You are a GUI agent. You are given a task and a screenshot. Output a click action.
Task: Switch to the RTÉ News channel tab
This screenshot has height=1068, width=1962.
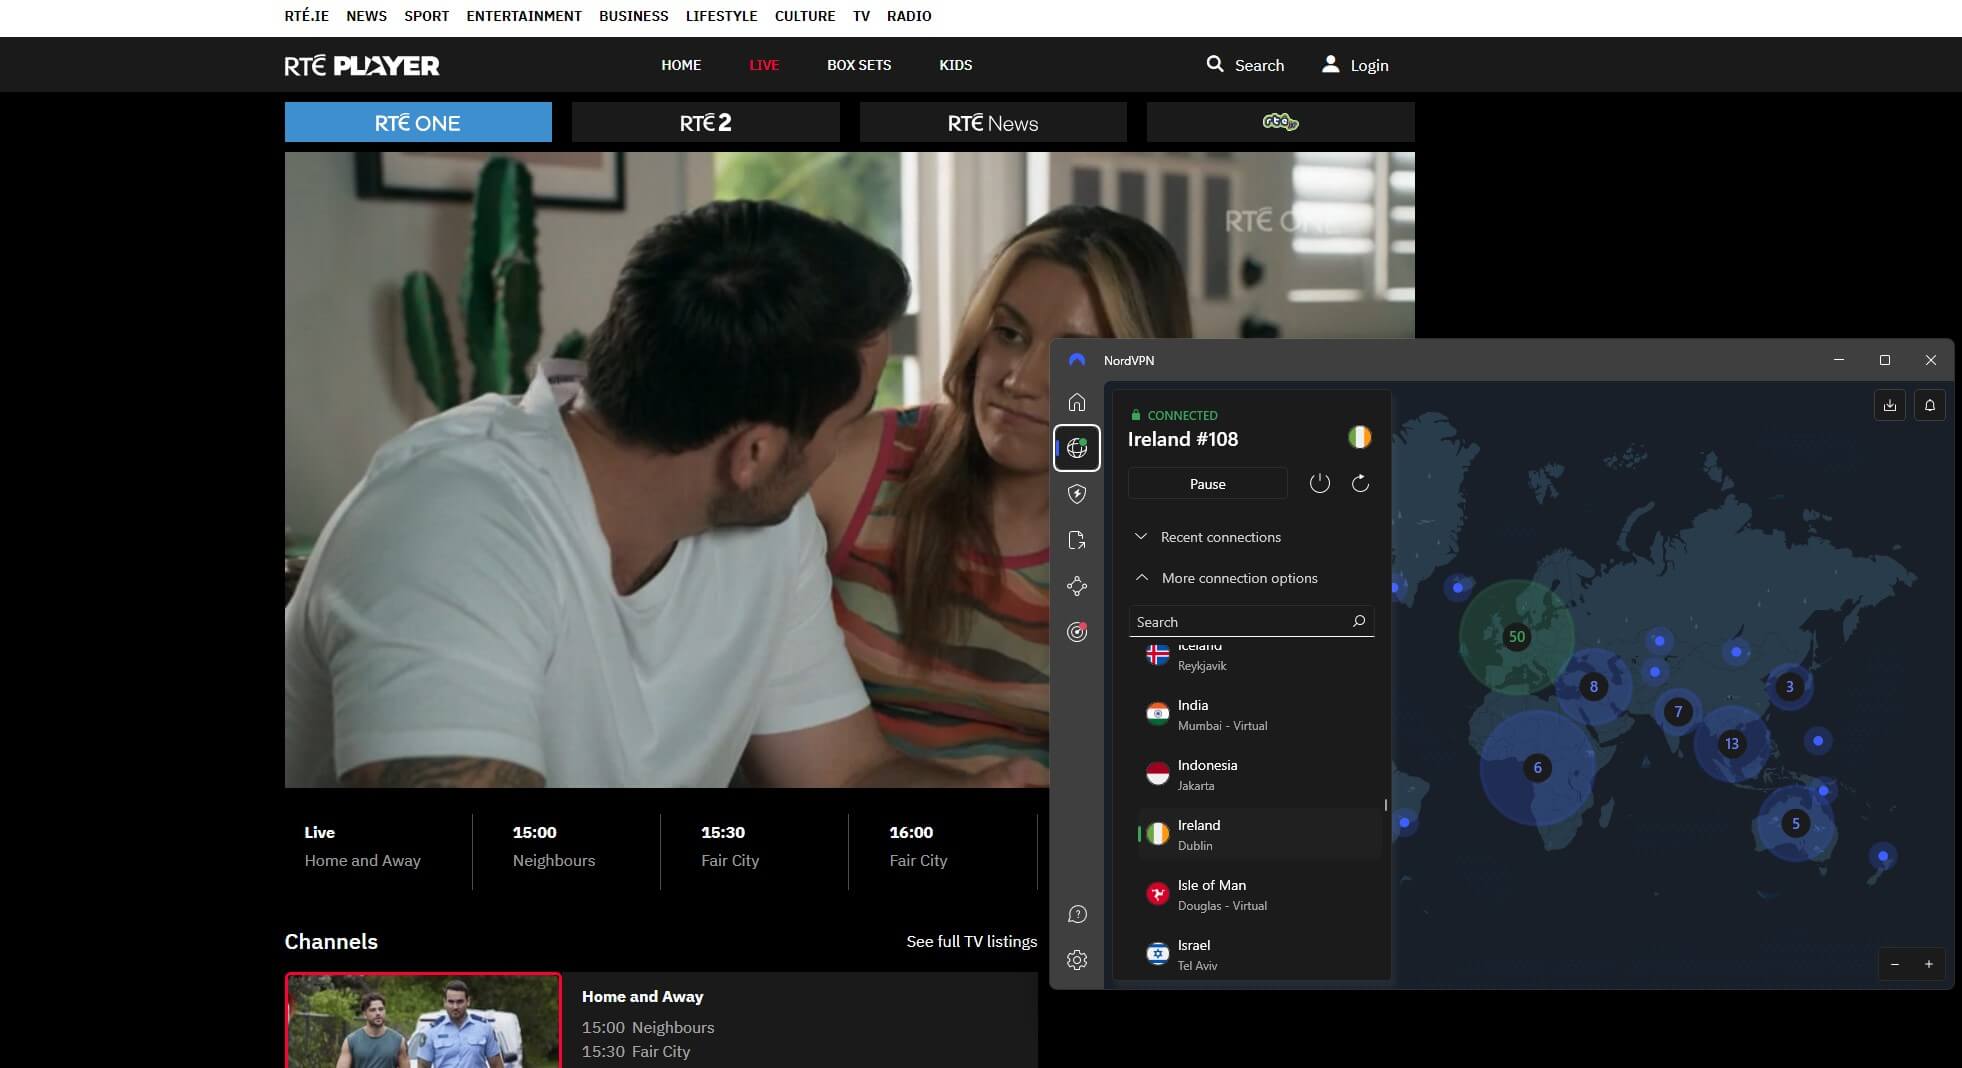pyautogui.click(x=993, y=122)
